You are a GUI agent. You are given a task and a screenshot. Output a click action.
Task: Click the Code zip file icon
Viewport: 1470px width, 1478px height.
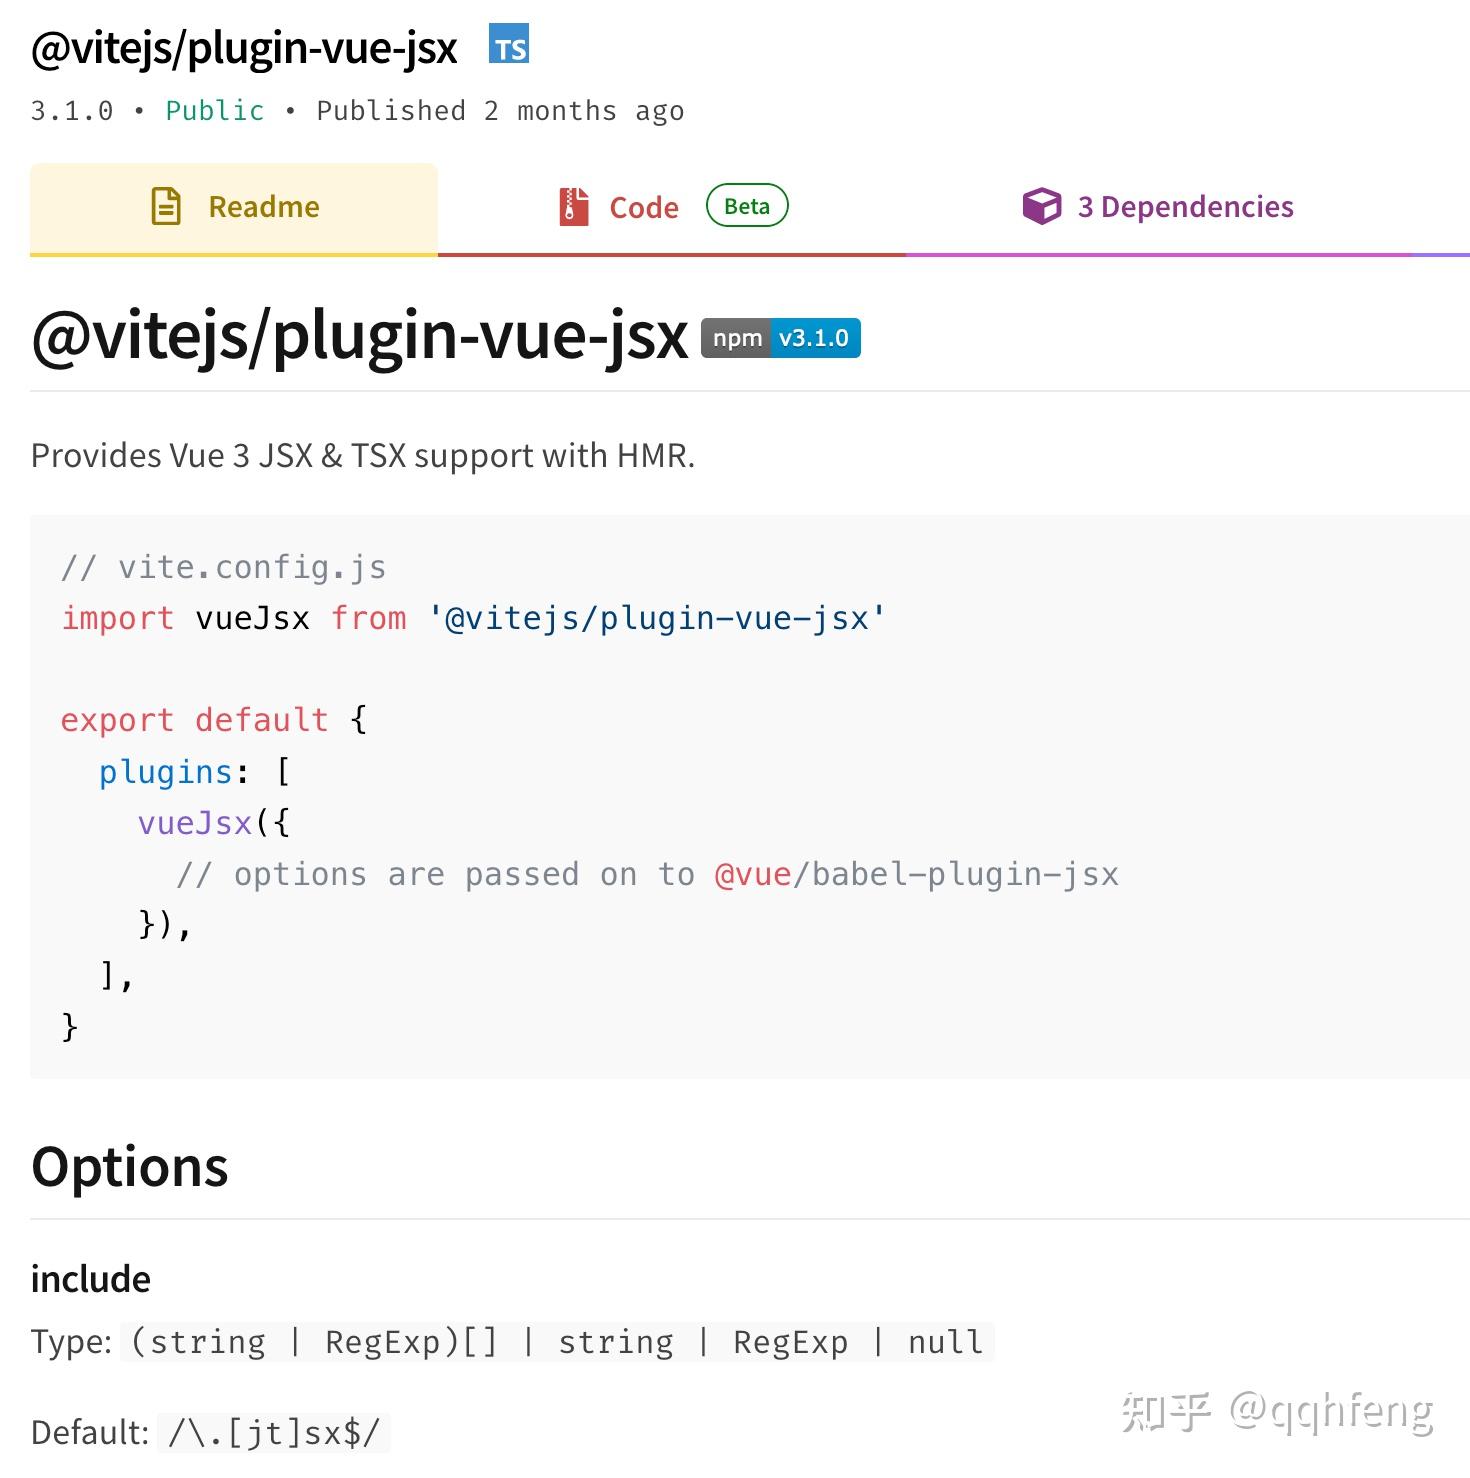click(x=574, y=207)
